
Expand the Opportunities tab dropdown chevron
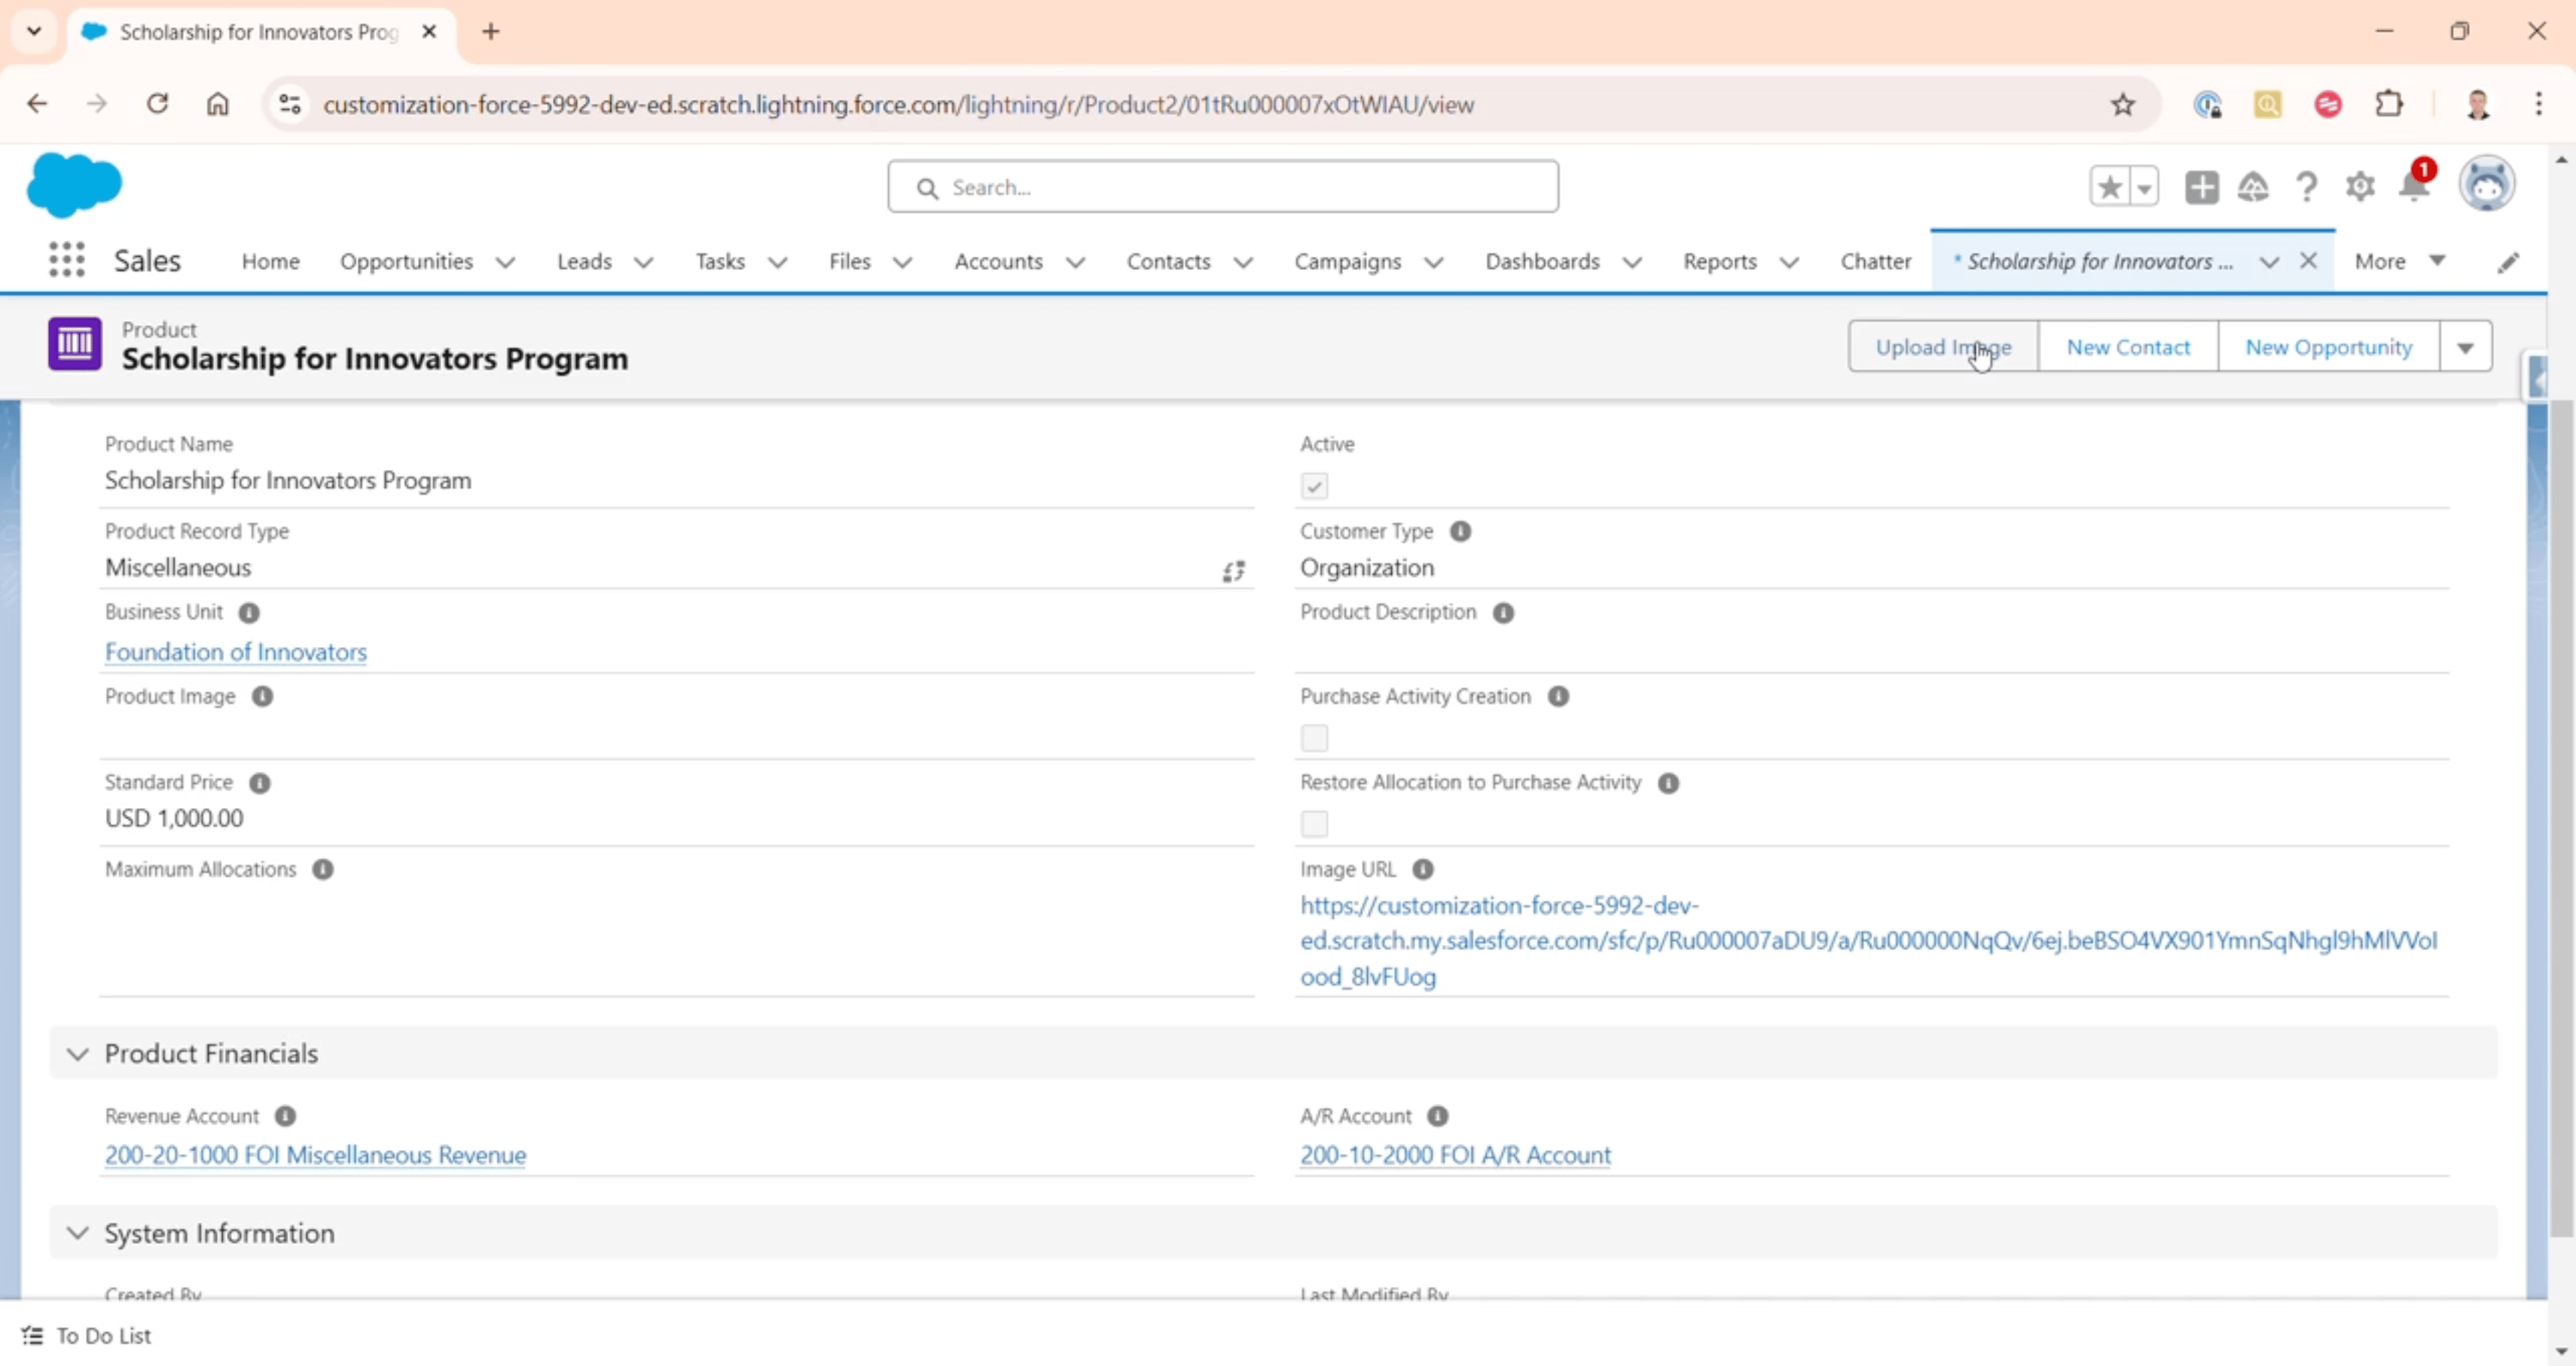tap(506, 262)
